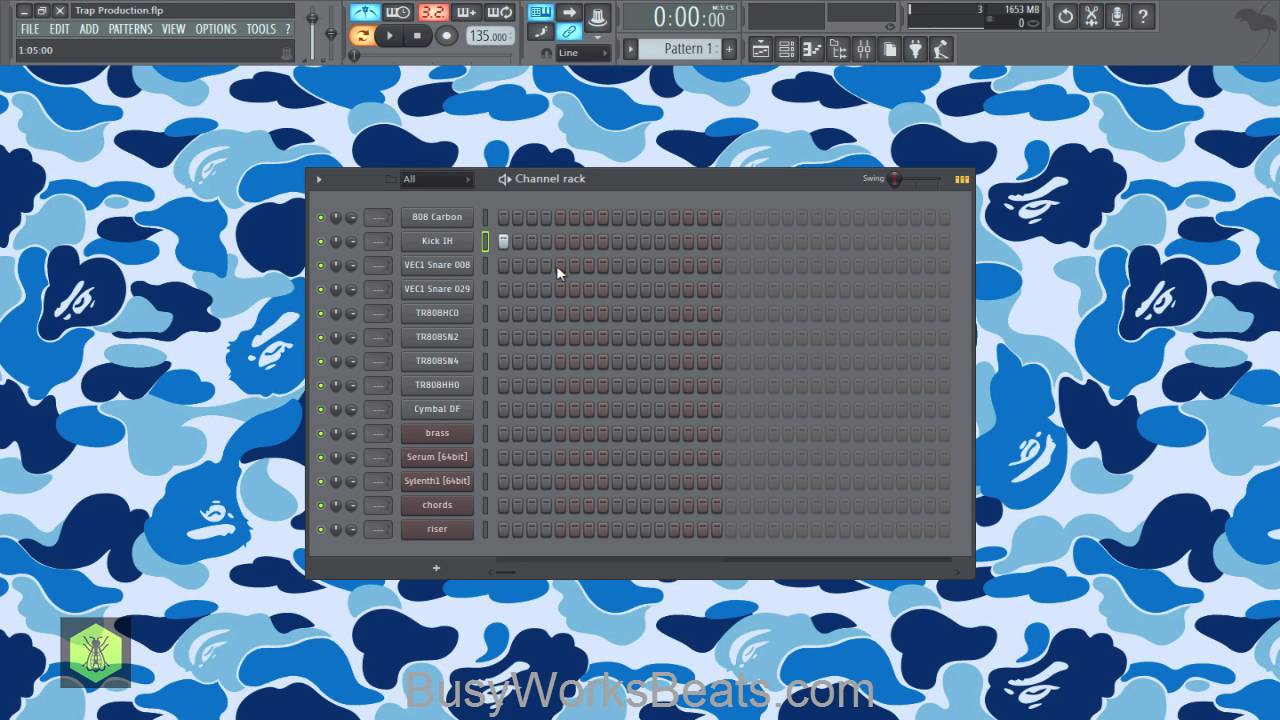
Task: Enable the overdub blend recording icon
Action: coord(466,12)
